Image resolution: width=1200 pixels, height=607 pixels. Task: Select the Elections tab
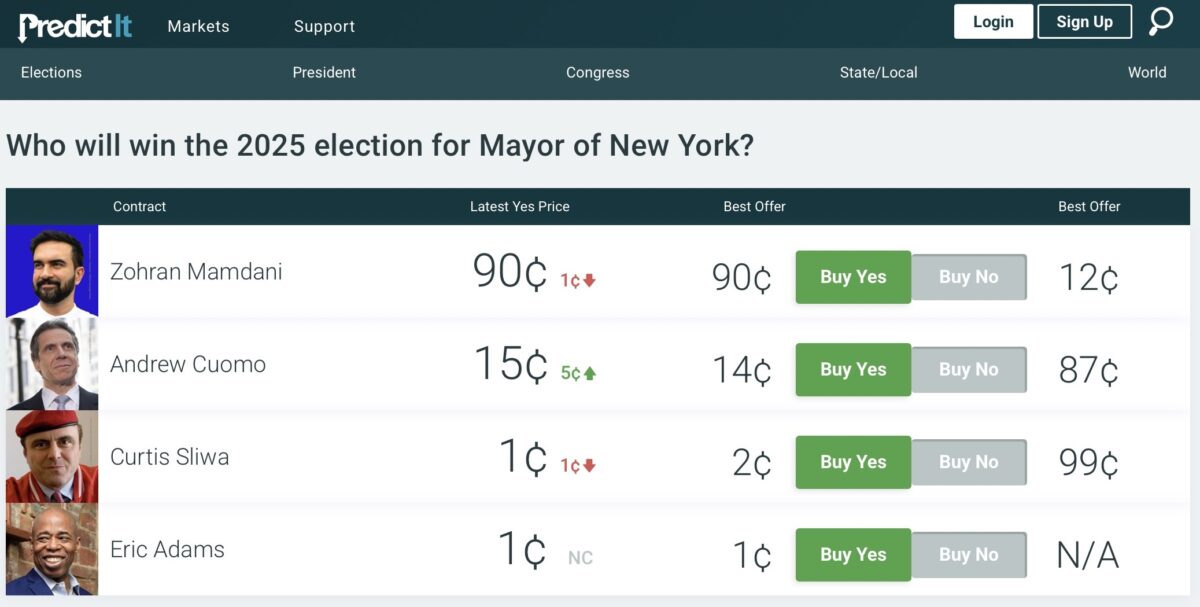click(x=51, y=72)
